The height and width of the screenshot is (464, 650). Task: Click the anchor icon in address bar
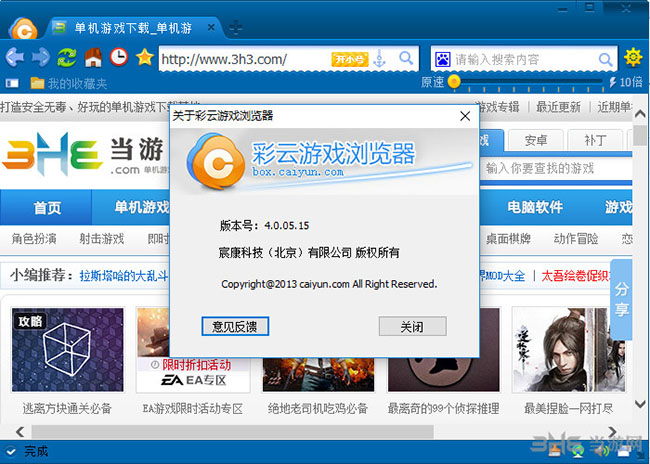point(379,58)
